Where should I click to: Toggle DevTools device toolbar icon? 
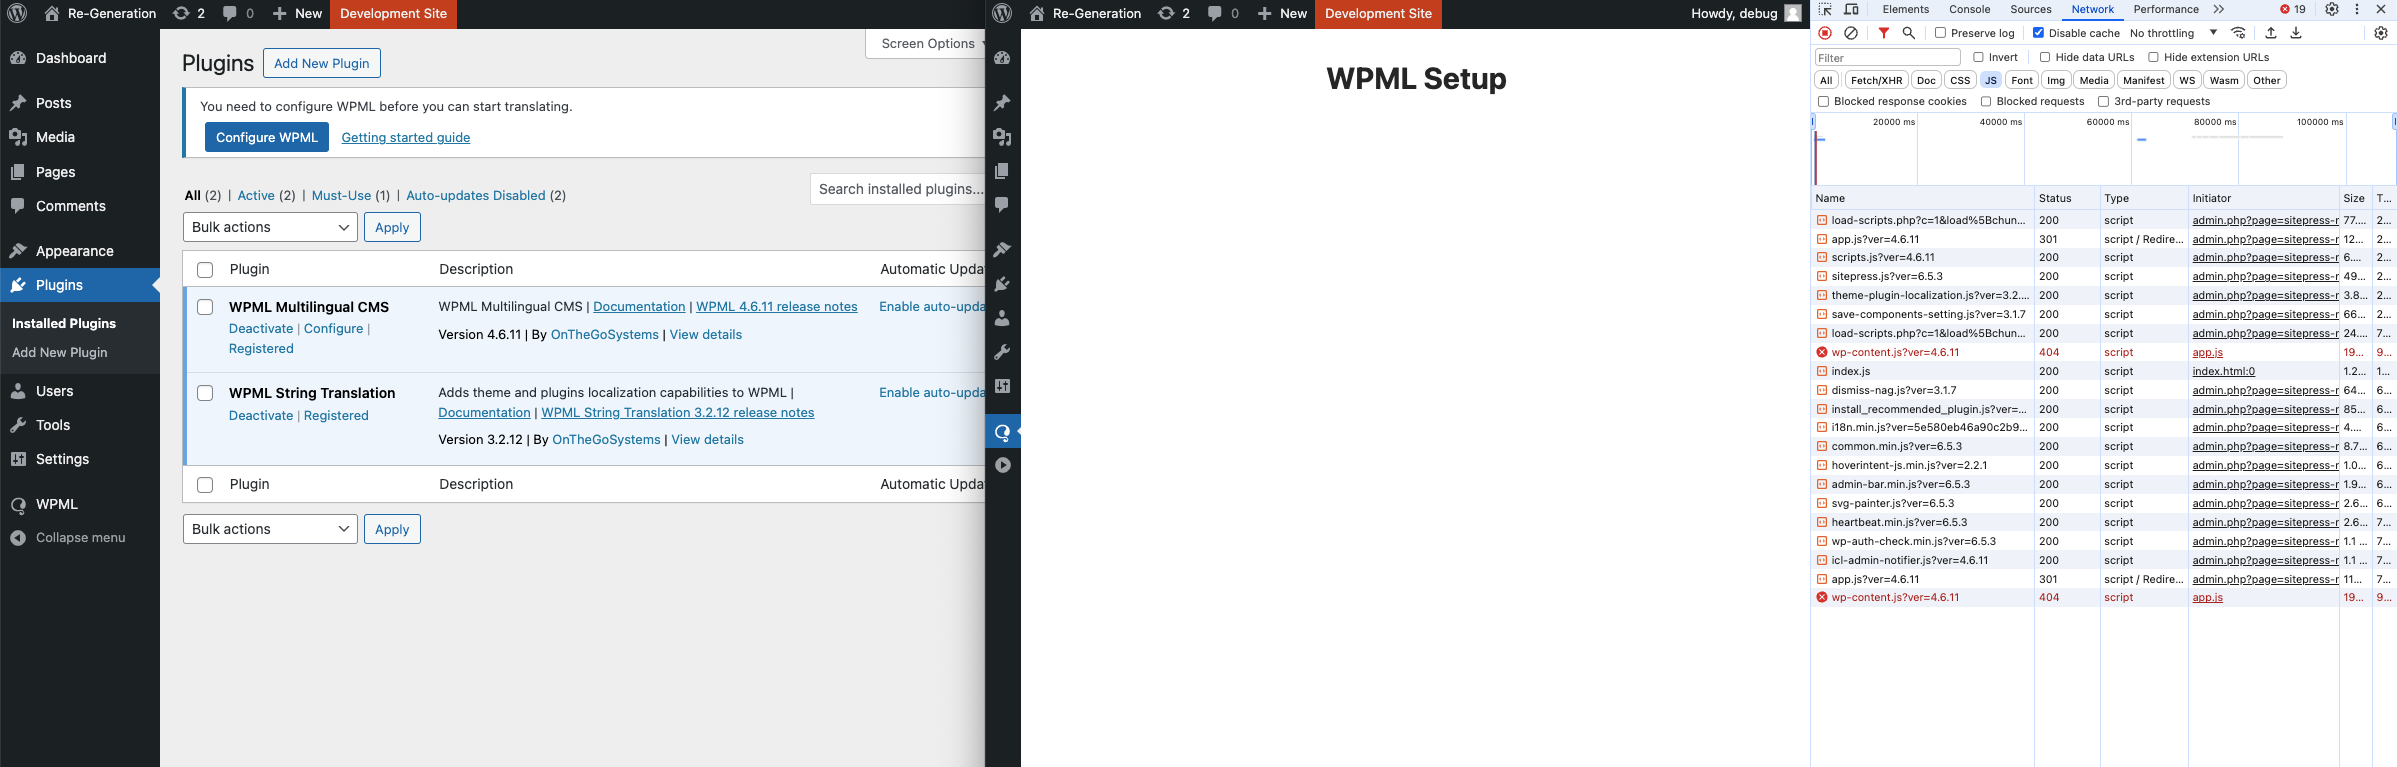click(x=1851, y=9)
